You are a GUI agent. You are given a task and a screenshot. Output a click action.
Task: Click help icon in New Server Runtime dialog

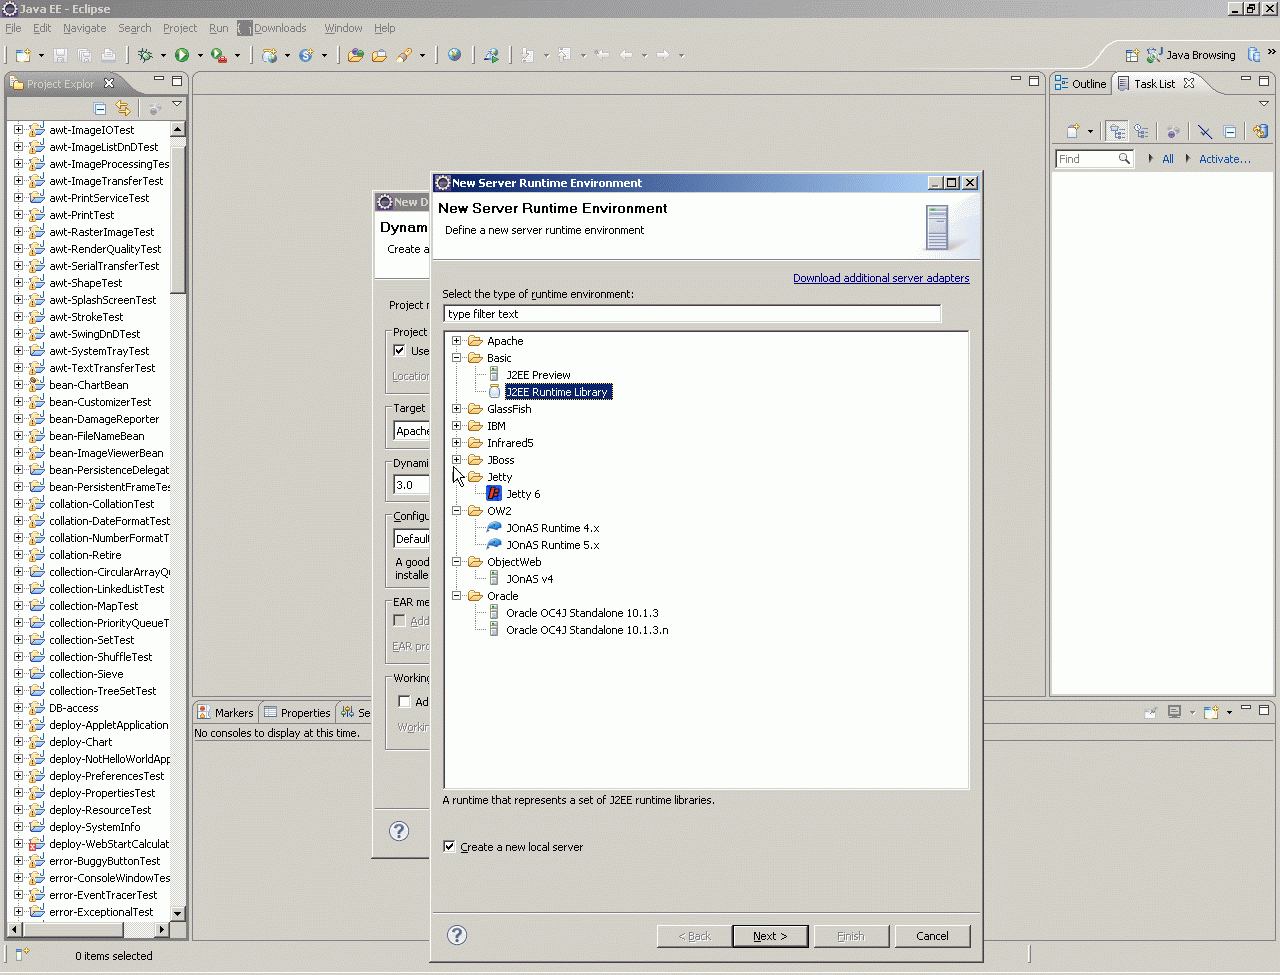pyautogui.click(x=457, y=935)
